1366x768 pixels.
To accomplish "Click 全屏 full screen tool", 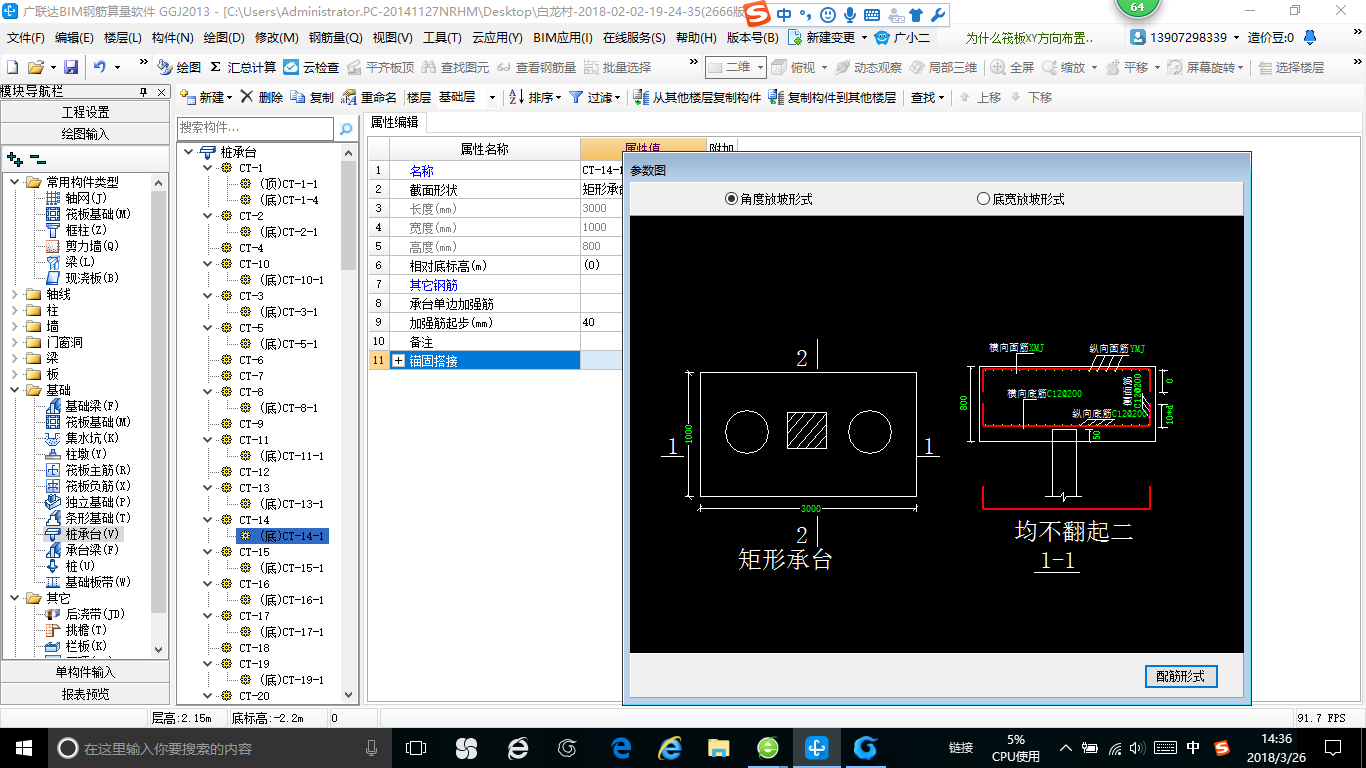I will pos(1013,67).
